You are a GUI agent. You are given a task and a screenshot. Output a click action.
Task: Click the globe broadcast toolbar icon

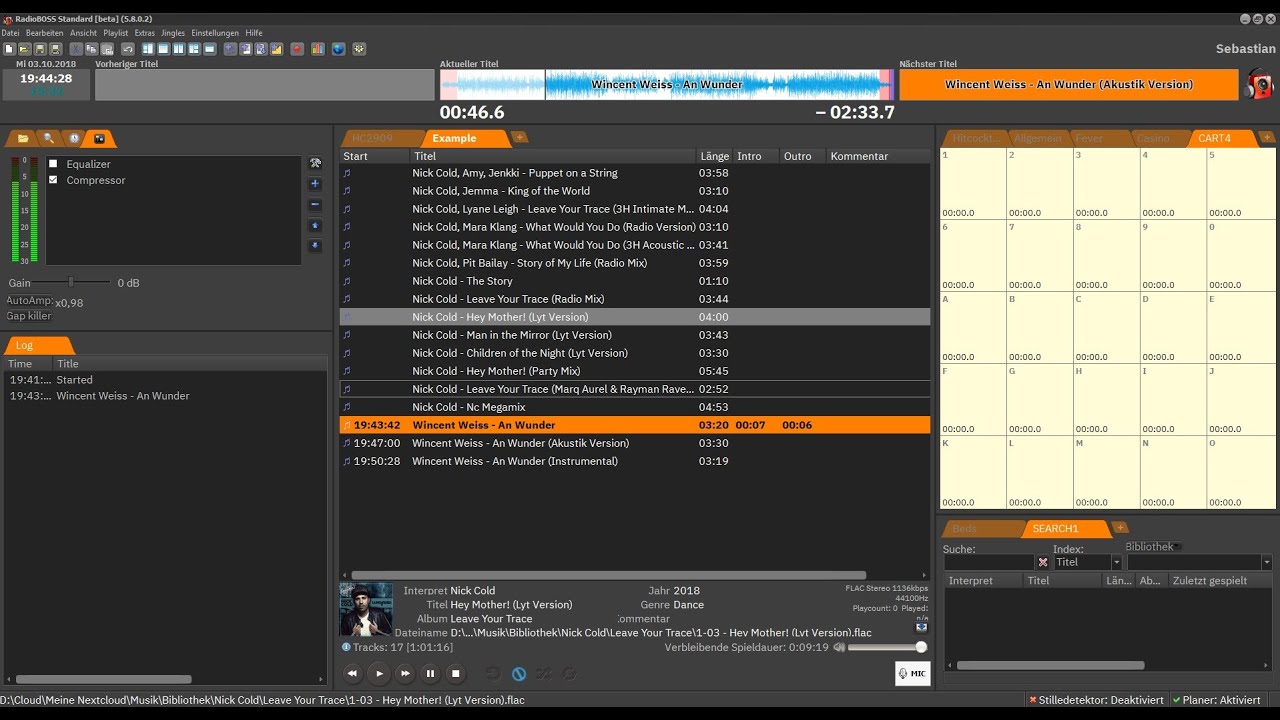[x=338, y=49]
